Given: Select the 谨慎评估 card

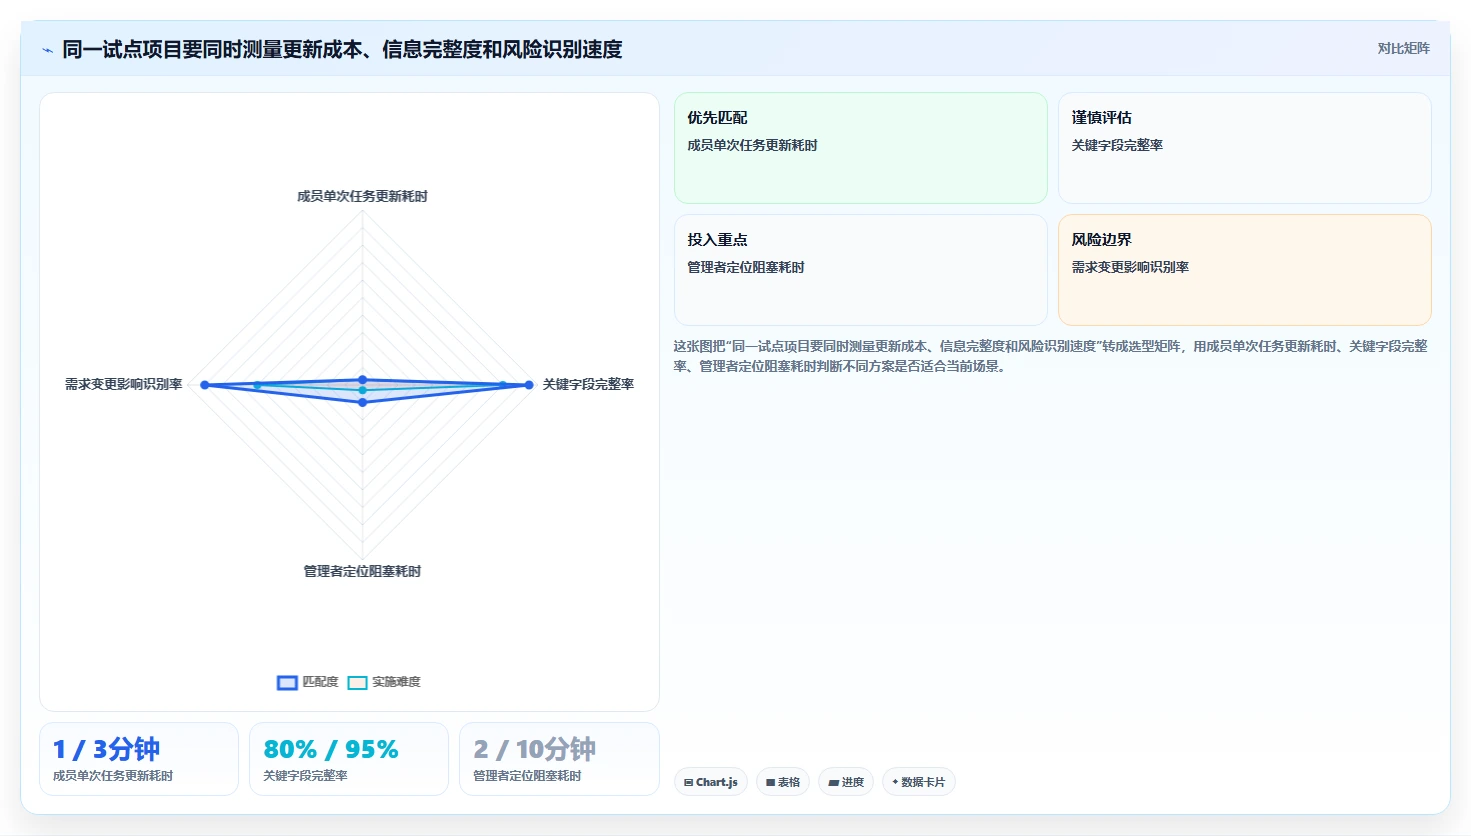Looking at the screenshot, I should click(1244, 148).
